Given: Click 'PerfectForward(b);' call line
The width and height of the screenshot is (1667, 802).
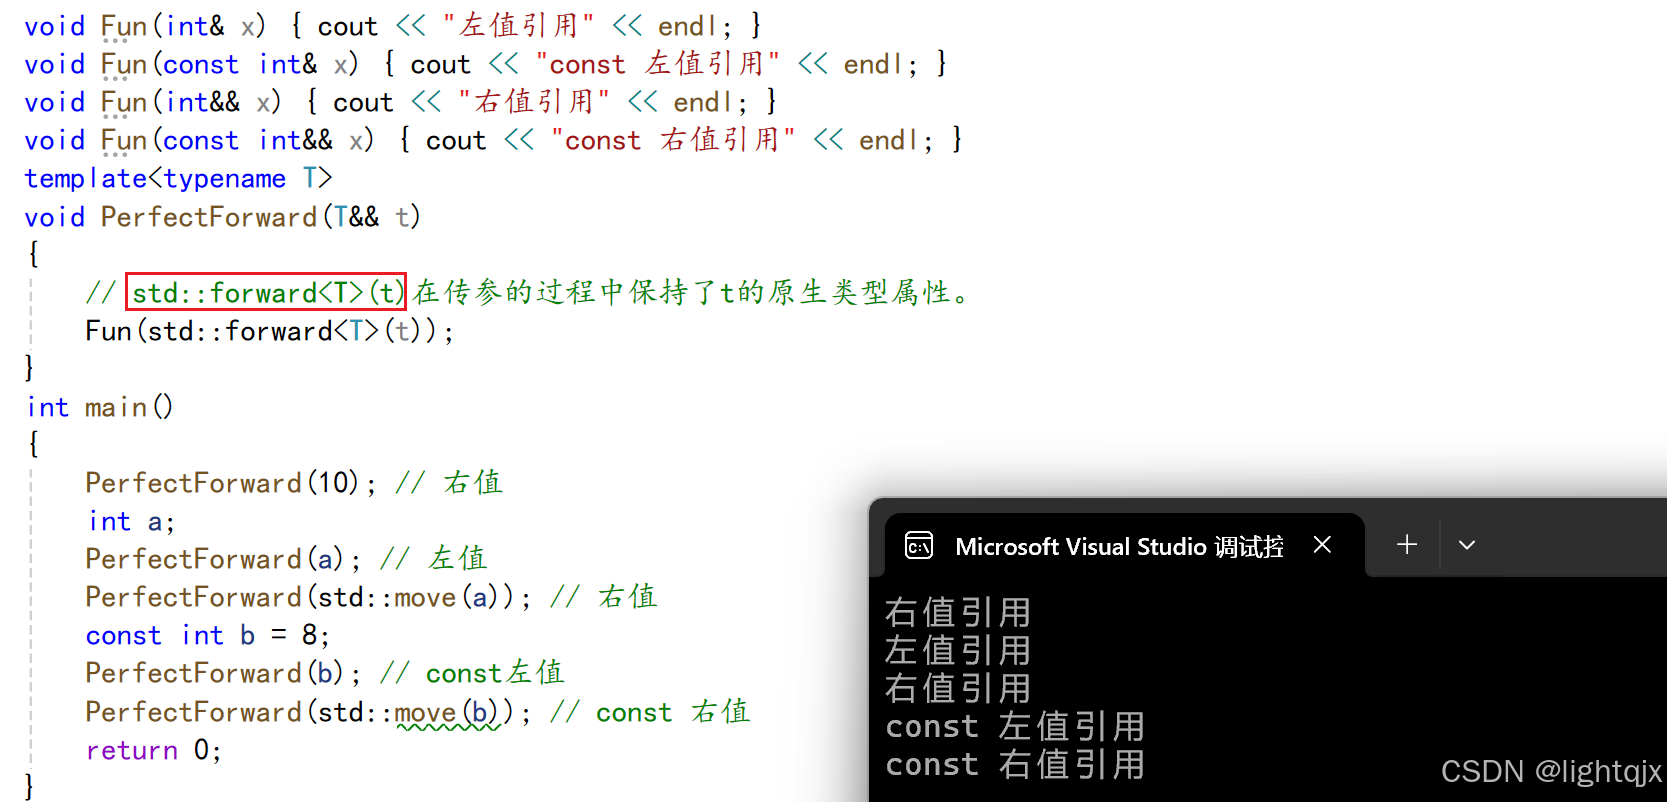Looking at the screenshot, I should tap(223, 673).
